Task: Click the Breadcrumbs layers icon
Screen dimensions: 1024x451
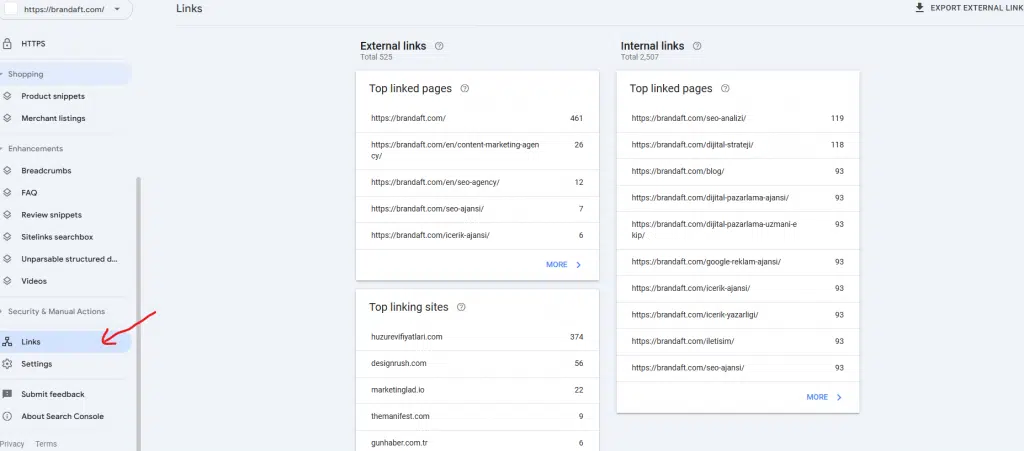Action: (7, 170)
